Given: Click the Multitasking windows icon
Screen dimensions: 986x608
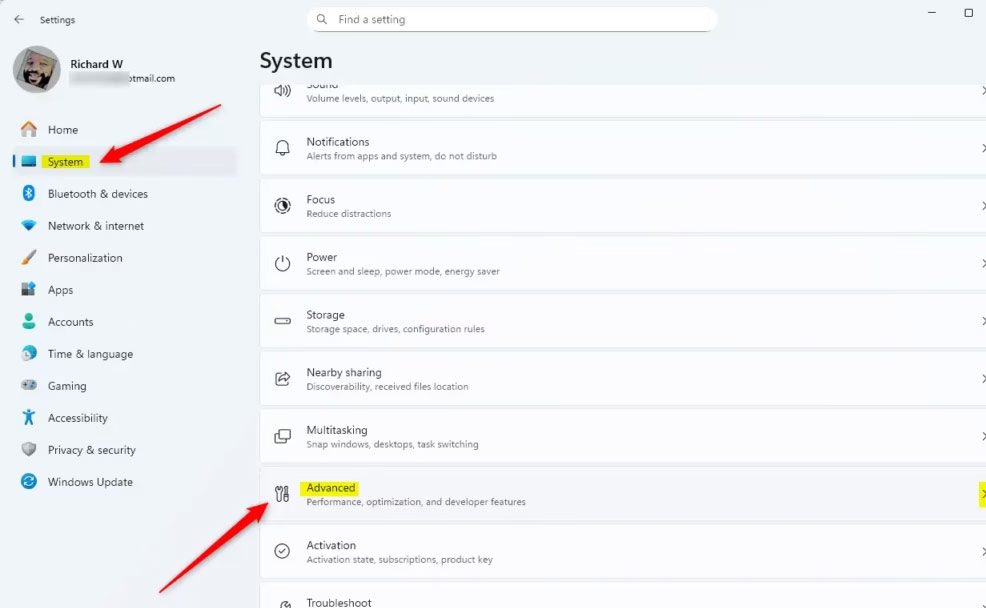Looking at the screenshot, I should click(281, 436).
